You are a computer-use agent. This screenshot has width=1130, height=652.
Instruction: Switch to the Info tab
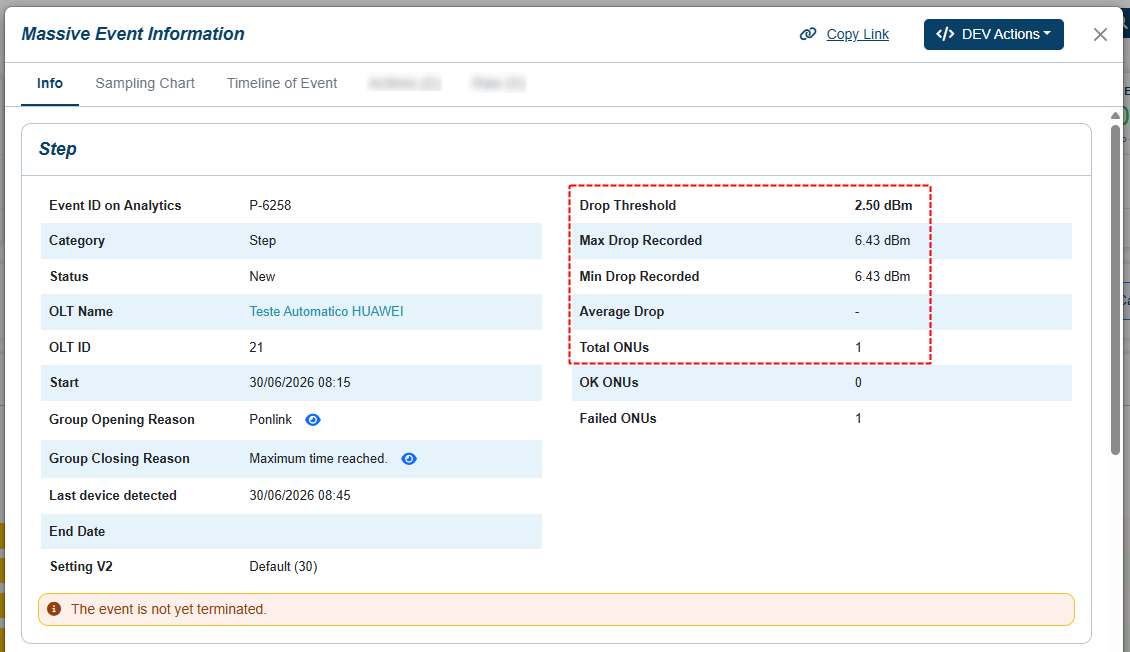(x=50, y=84)
